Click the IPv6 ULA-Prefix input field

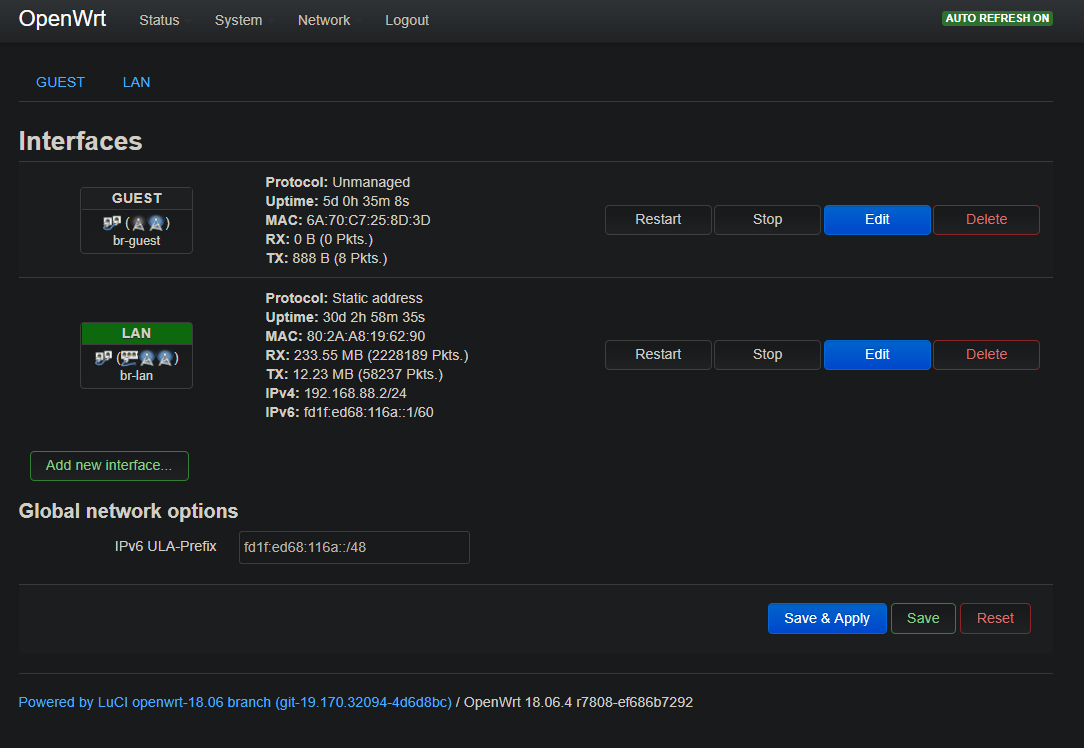(x=354, y=547)
